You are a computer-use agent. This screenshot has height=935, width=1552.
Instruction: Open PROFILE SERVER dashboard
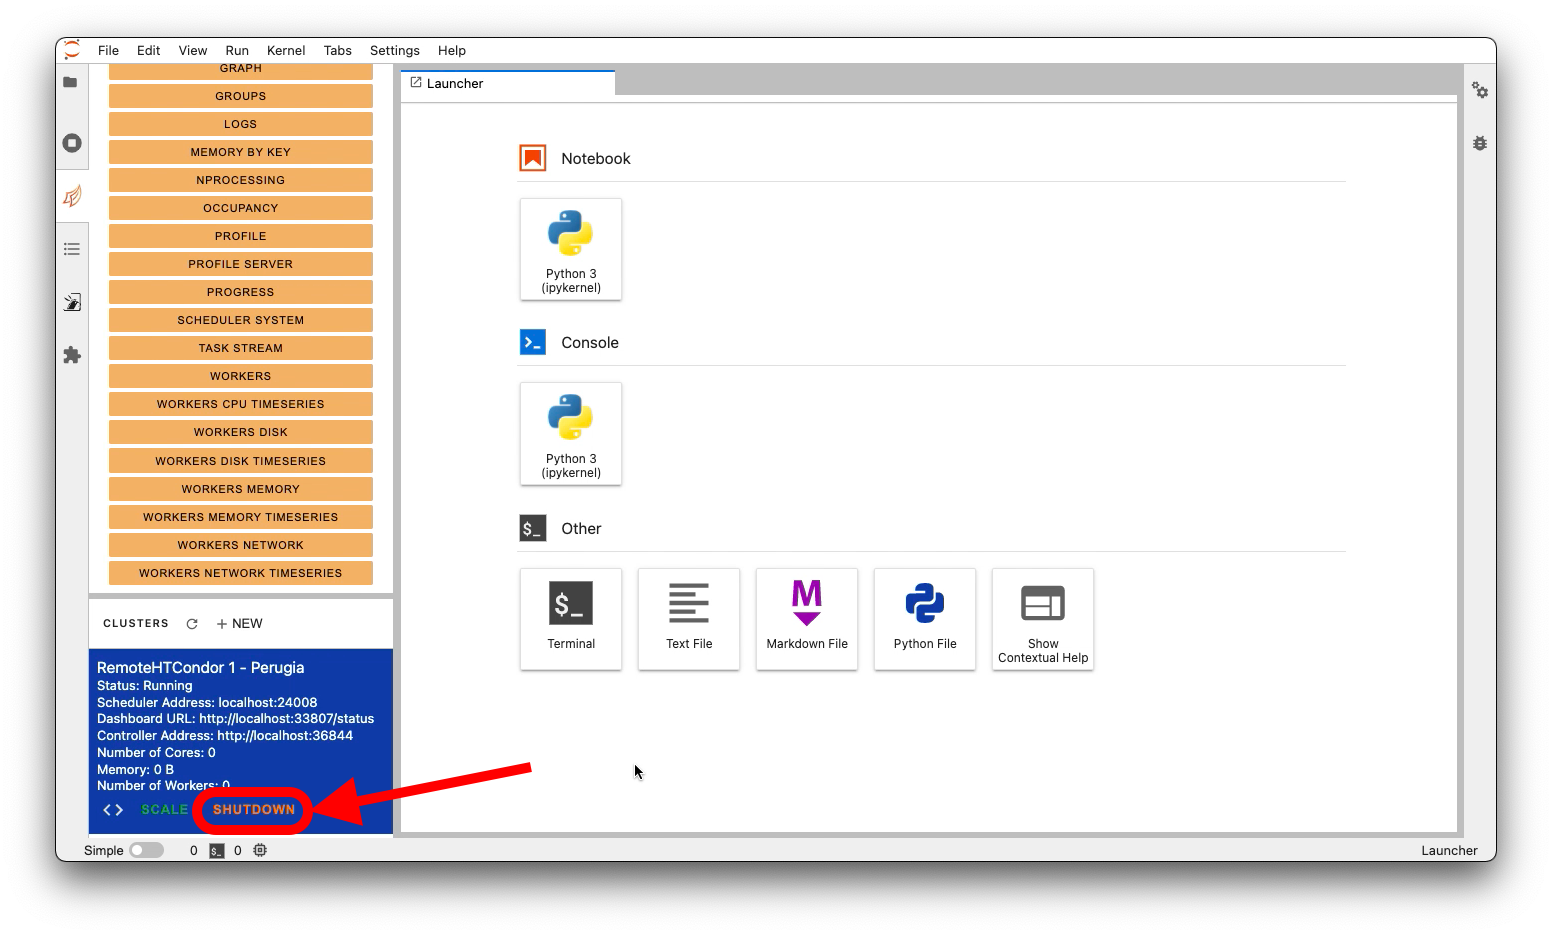(x=241, y=264)
